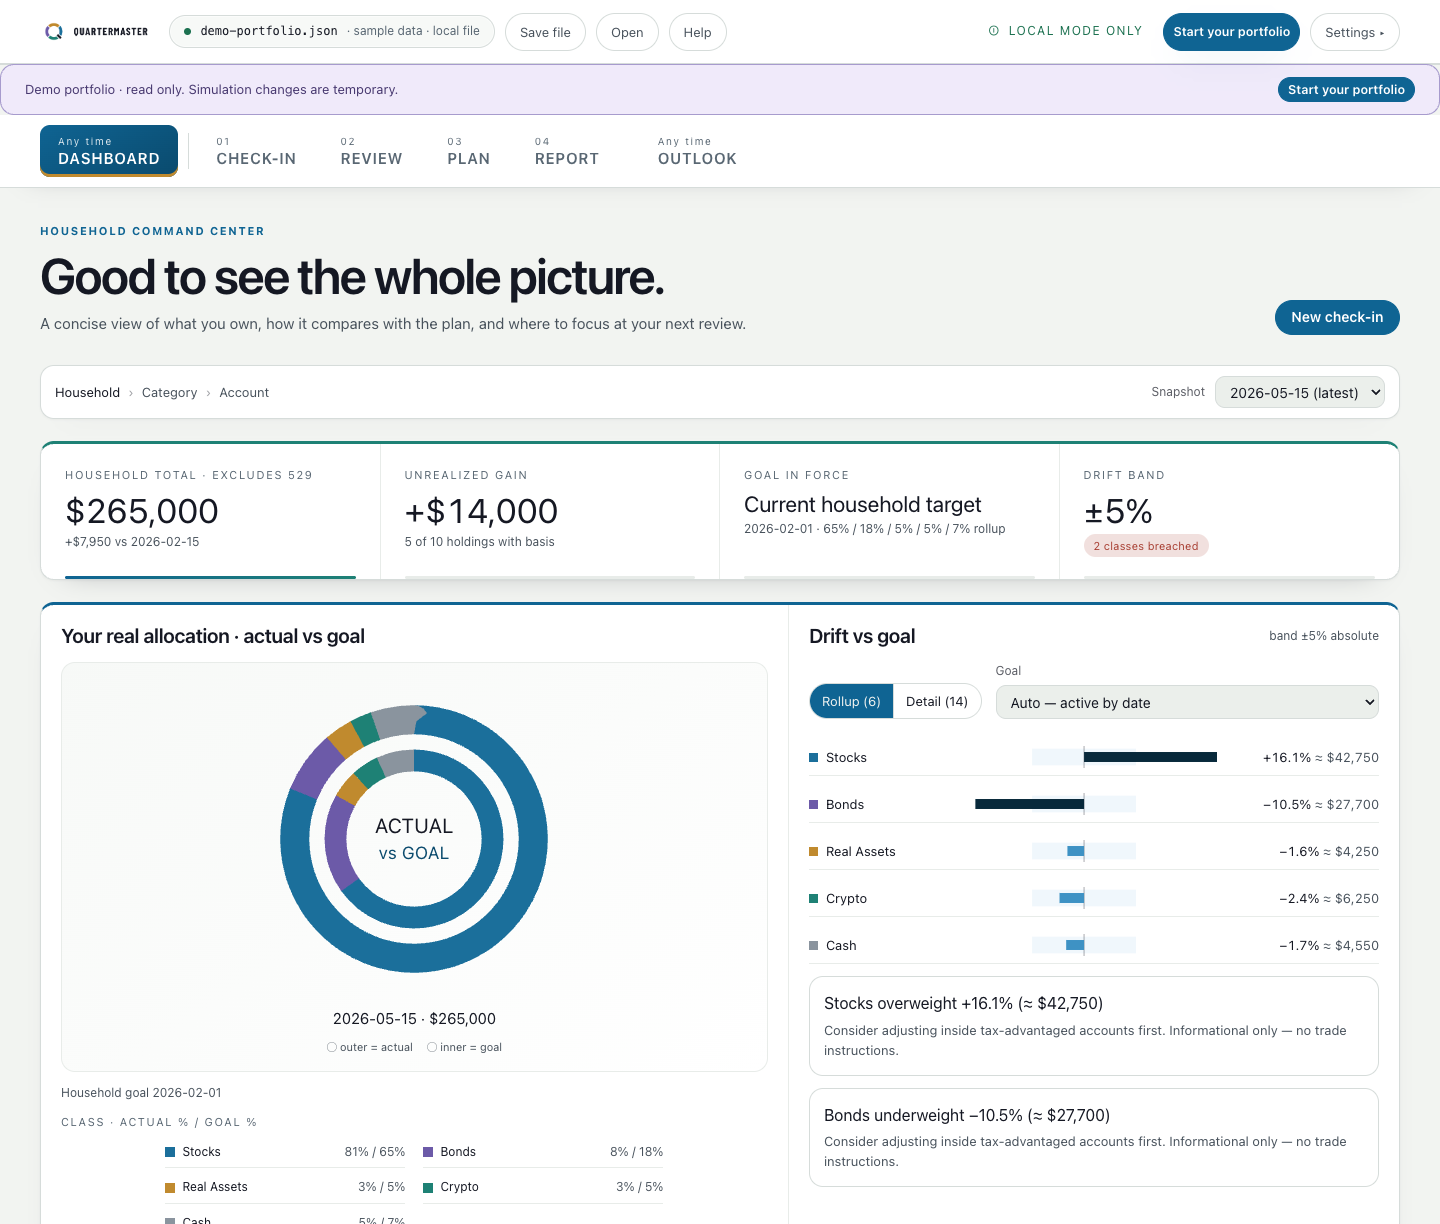The image size is (1440, 1224).
Task: Click the outer = actual legend marker
Action: click(x=331, y=1047)
